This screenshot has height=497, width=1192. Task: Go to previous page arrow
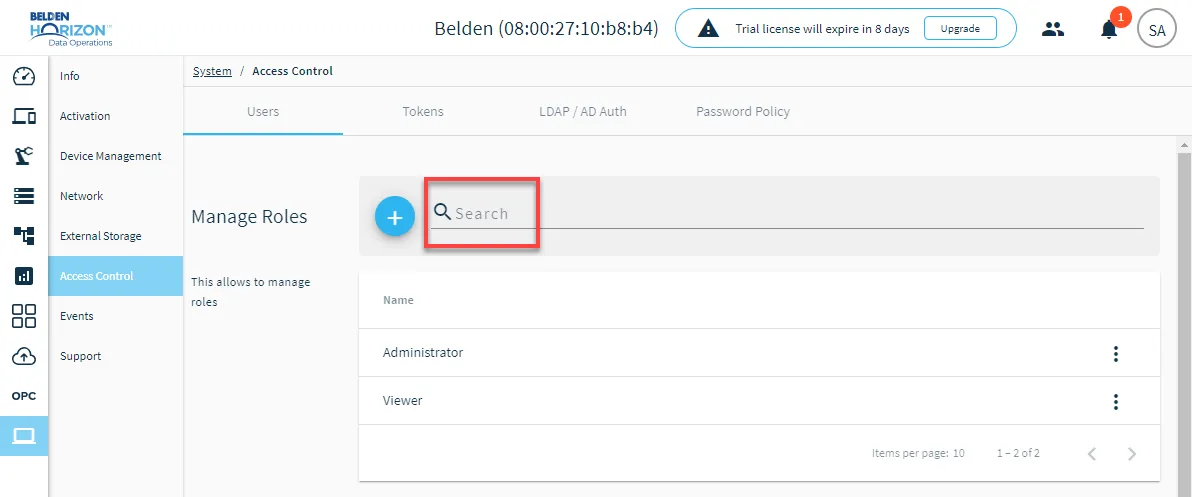click(1092, 454)
